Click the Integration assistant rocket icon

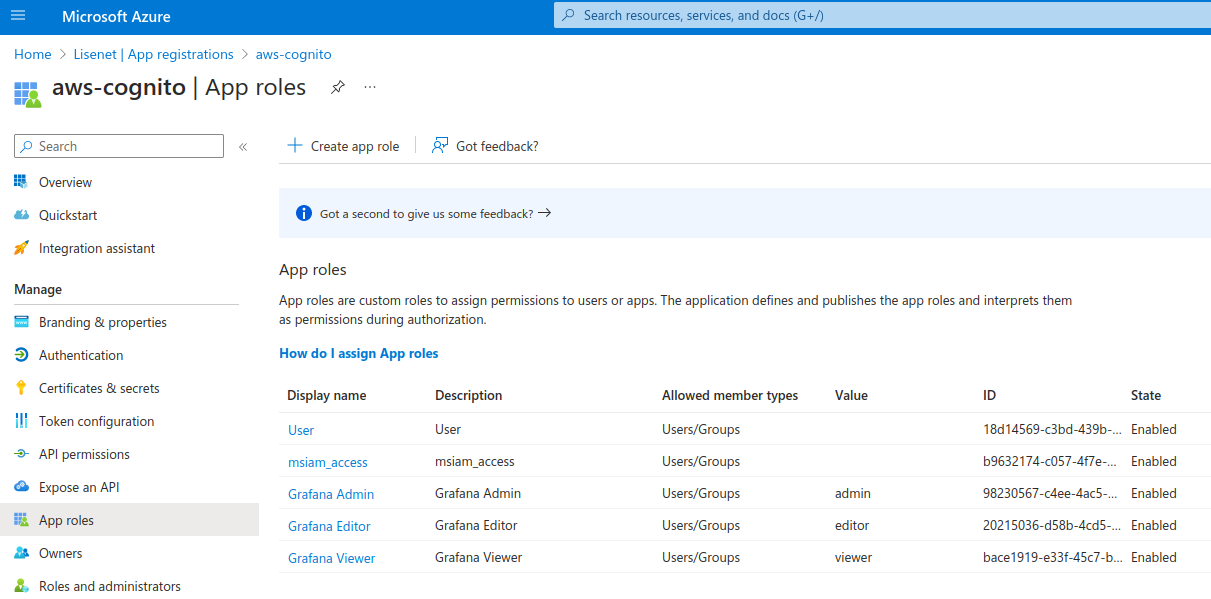point(21,248)
